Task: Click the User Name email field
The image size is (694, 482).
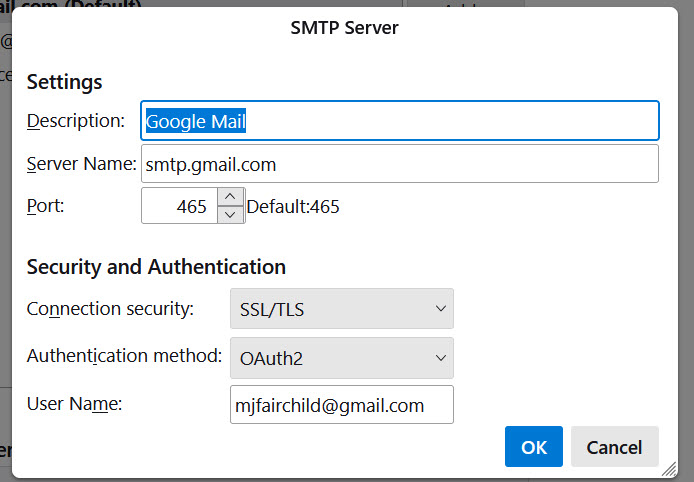Action: pos(341,405)
